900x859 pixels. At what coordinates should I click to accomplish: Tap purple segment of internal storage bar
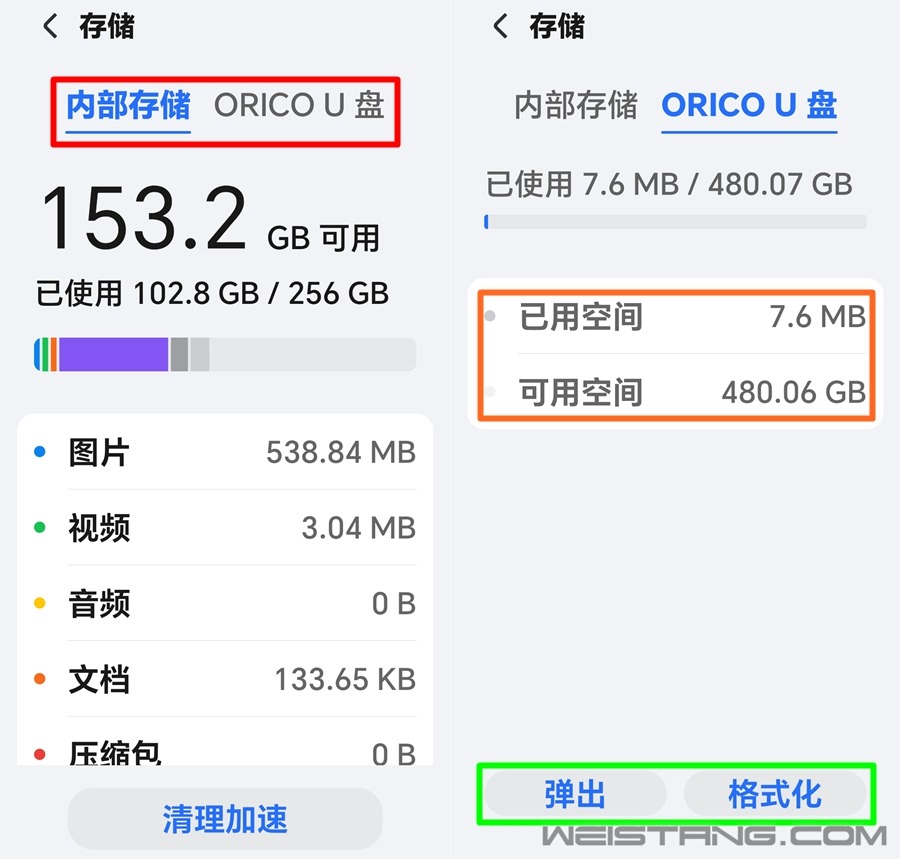tap(114, 354)
